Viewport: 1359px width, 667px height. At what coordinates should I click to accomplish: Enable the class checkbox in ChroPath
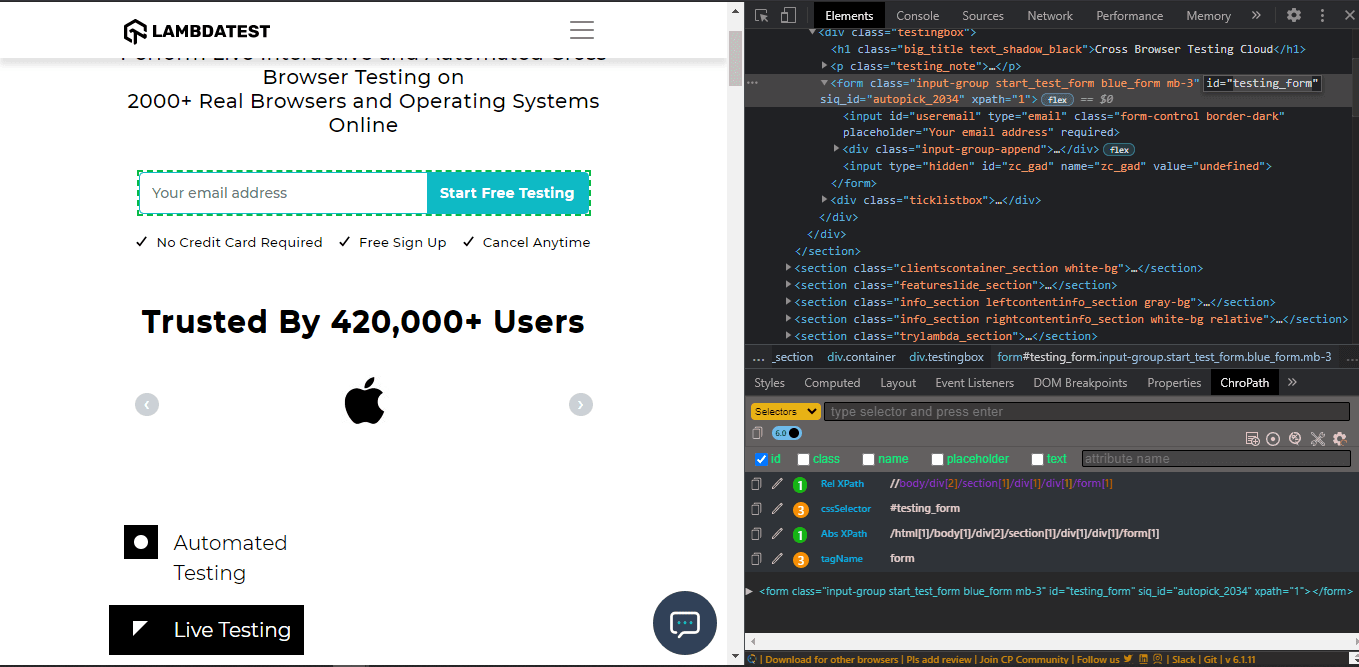(803, 458)
